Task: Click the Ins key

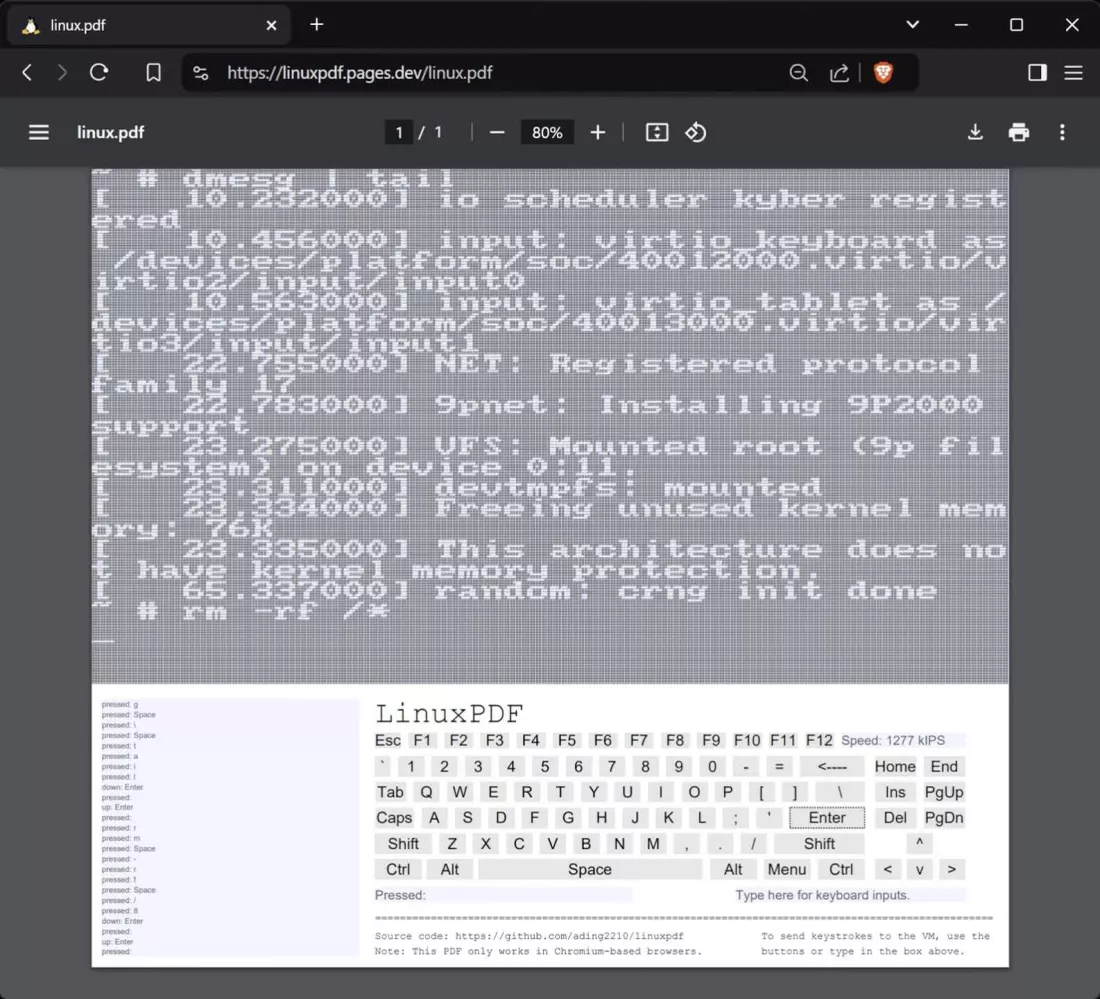Action: [895, 792]
